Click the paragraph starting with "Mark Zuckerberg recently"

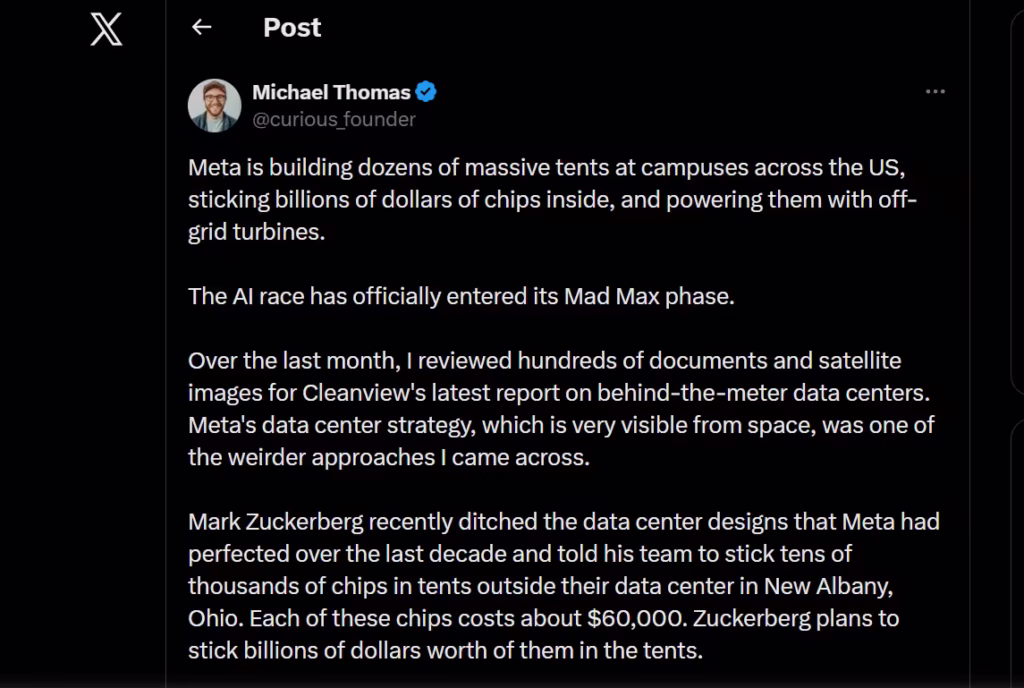click(x=564, y=586)
